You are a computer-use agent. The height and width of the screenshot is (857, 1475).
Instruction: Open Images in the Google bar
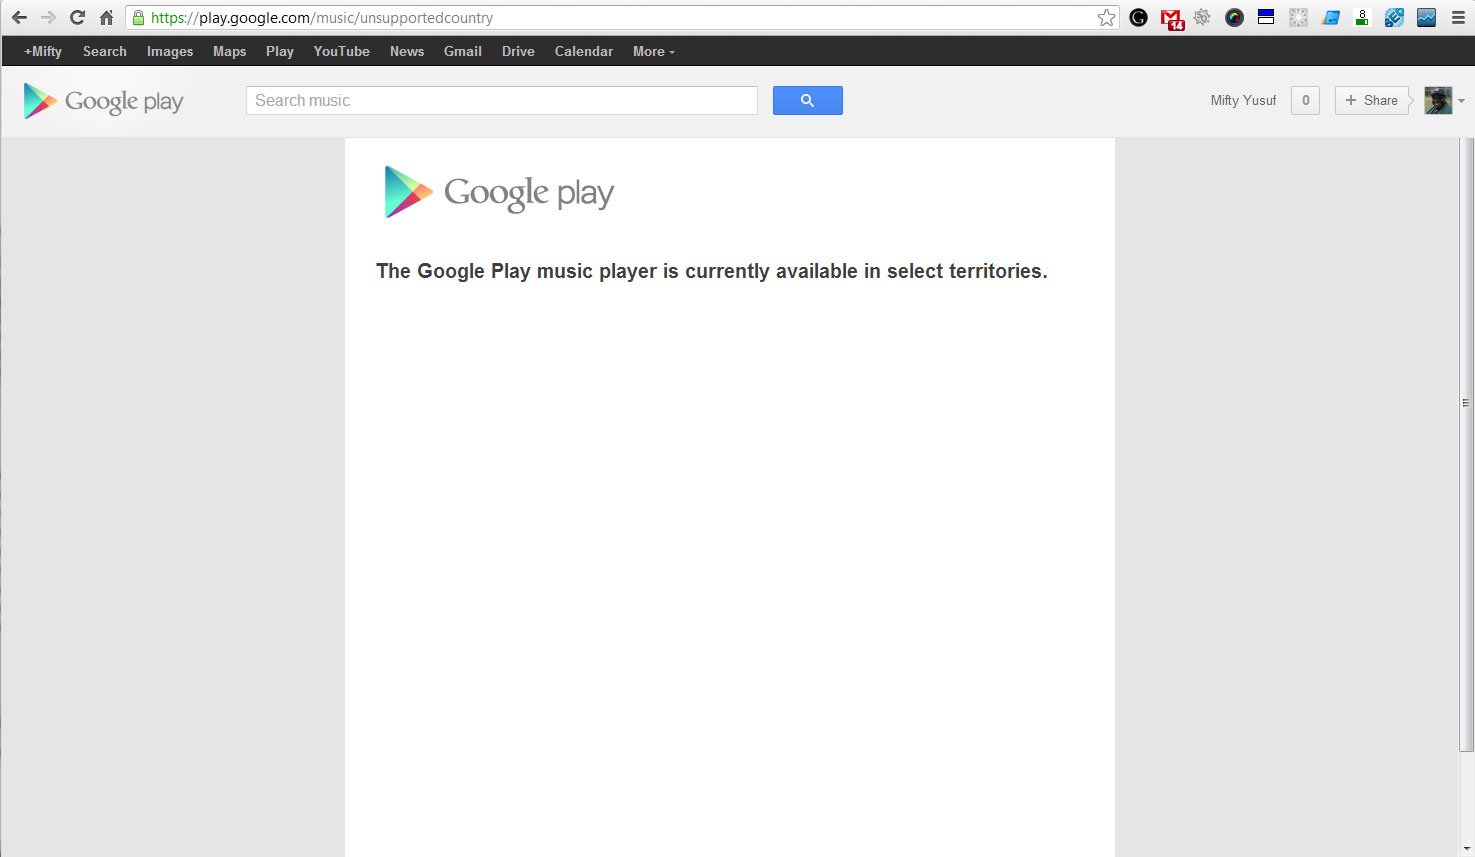(170, 51)
